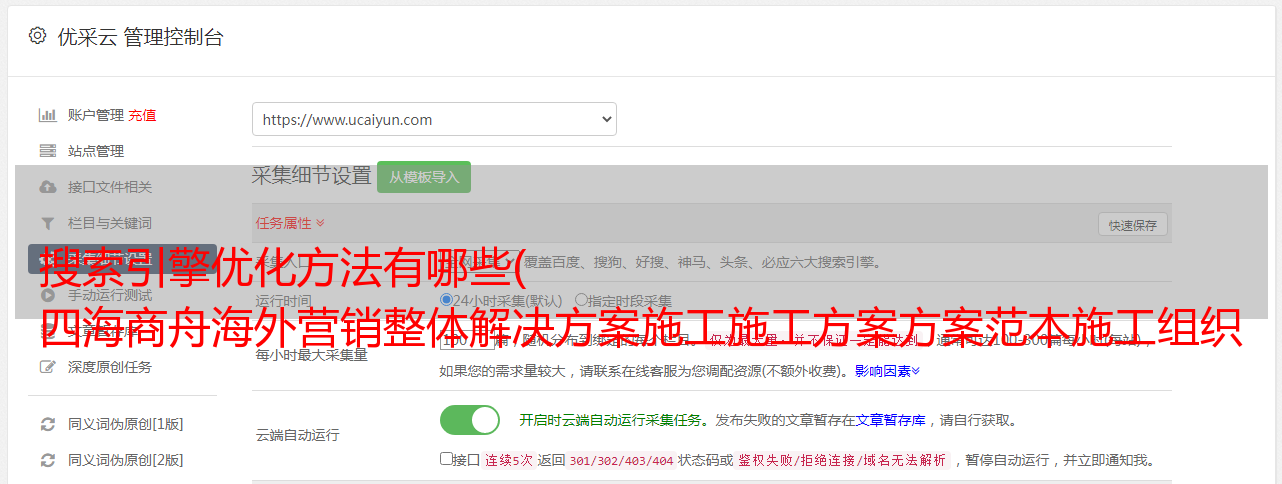Click refresh icon of 同义词伪原创[2版]

[47, 460]
